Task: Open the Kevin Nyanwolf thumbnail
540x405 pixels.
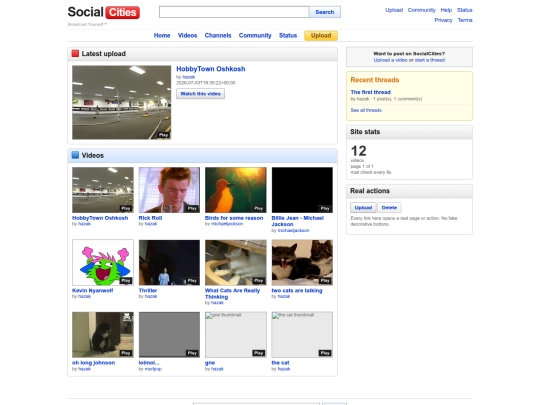Action: [x=103, y=262]
